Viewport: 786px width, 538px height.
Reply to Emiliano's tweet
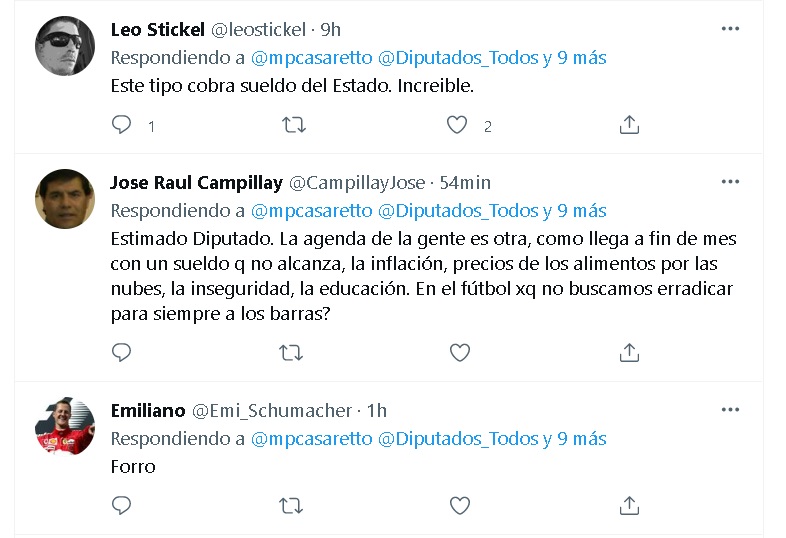(x=122, y=505)
